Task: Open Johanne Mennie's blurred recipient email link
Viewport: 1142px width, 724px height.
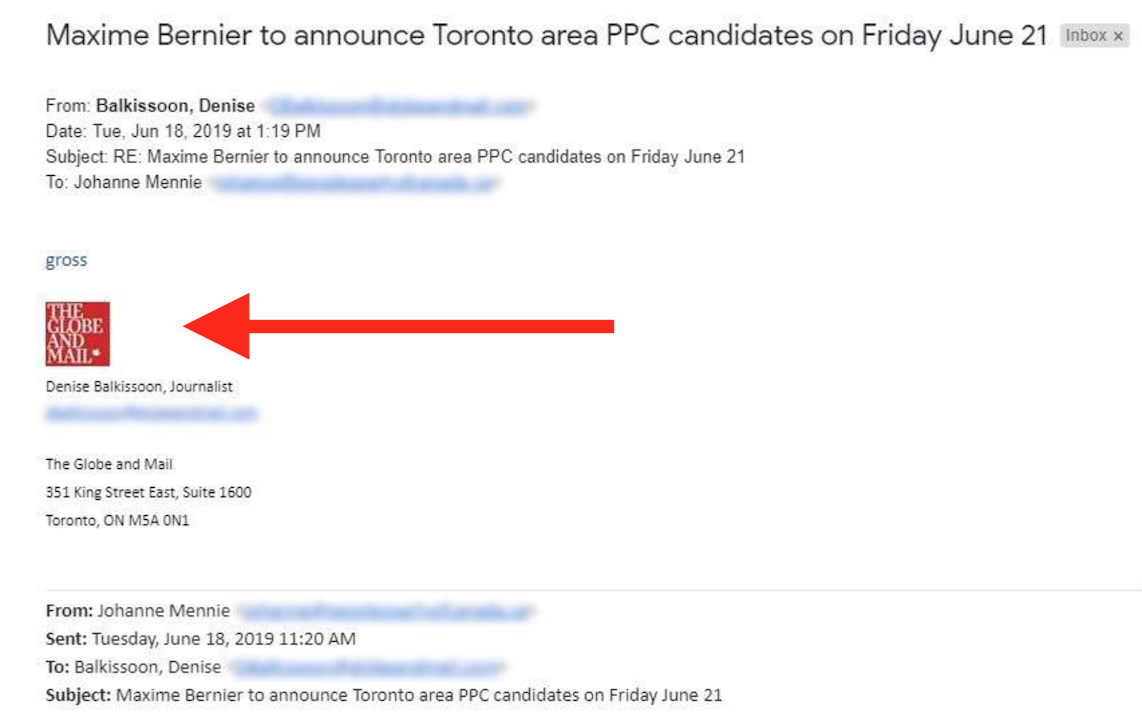Action: [355, 183]
